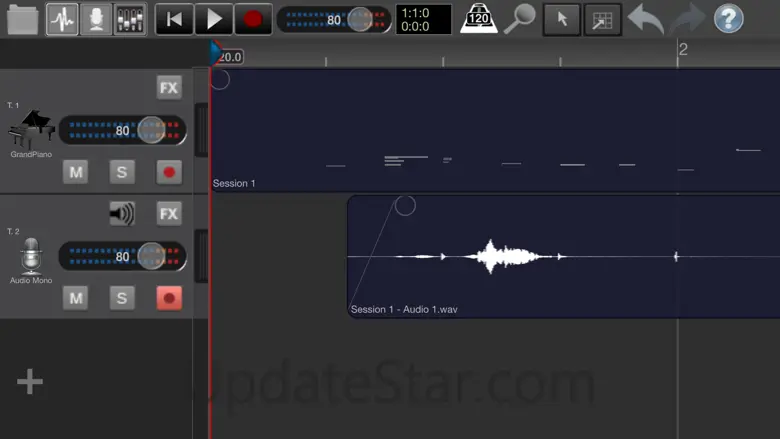The image size is (780, 439).
Task: Click the Audio Mono microphone icon
Action: (x=31, y=256)
